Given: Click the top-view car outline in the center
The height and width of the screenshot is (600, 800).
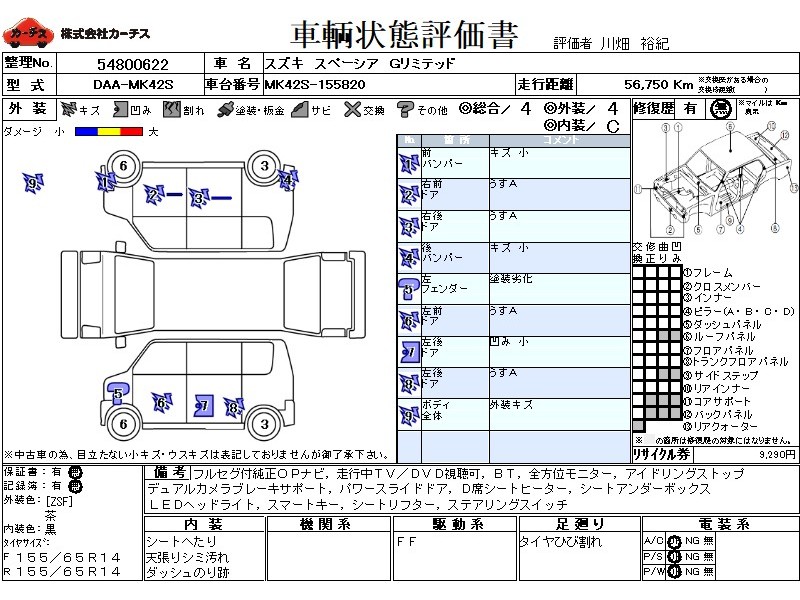Looking at the screenshot, I should pyautogui.click(x=213, y=295).
